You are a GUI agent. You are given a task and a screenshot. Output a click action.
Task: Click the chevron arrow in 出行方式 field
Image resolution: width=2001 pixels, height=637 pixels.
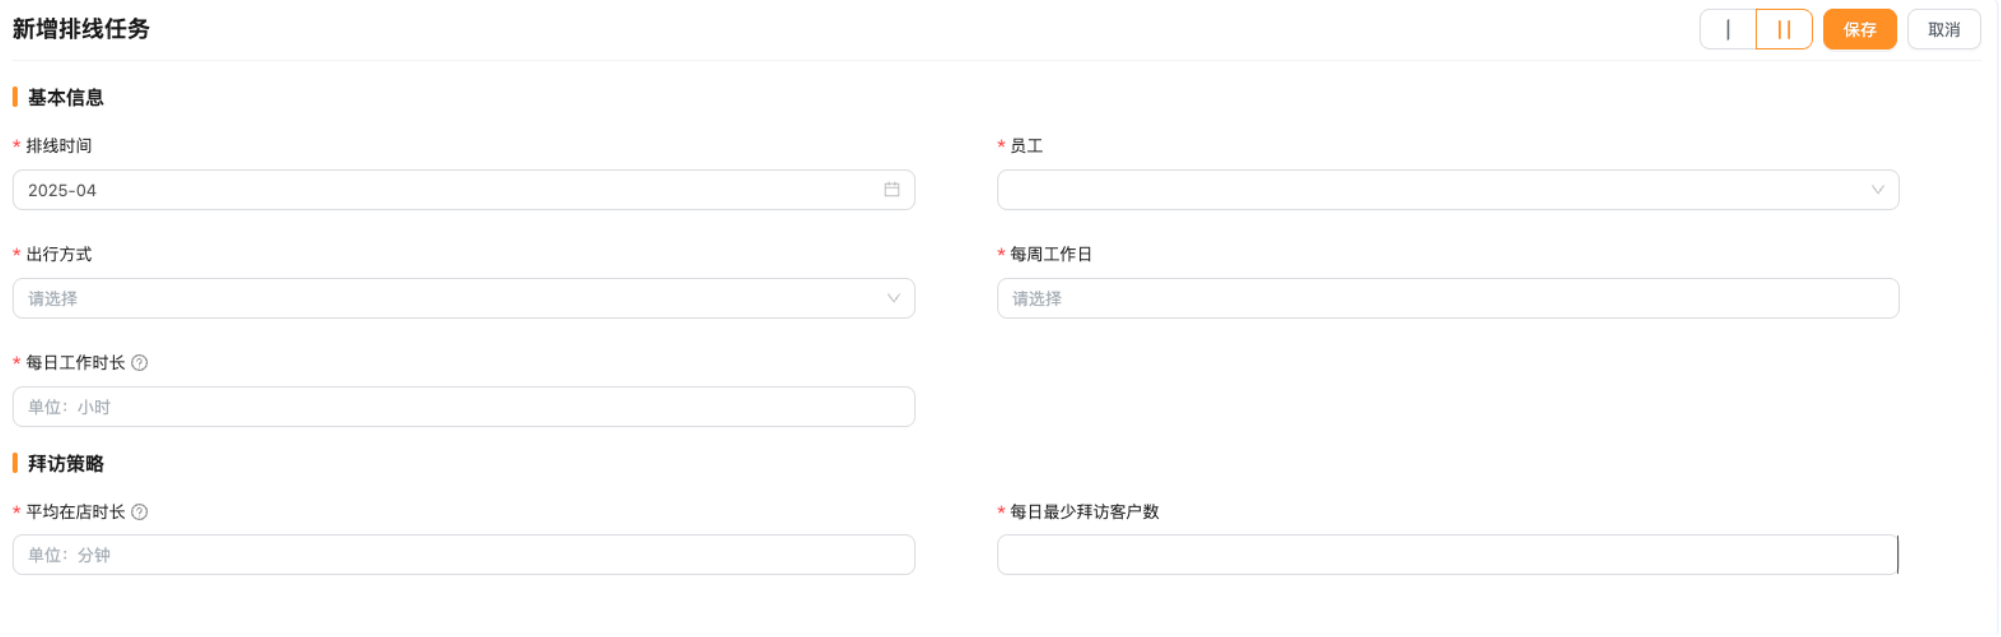tap(893, 299)
